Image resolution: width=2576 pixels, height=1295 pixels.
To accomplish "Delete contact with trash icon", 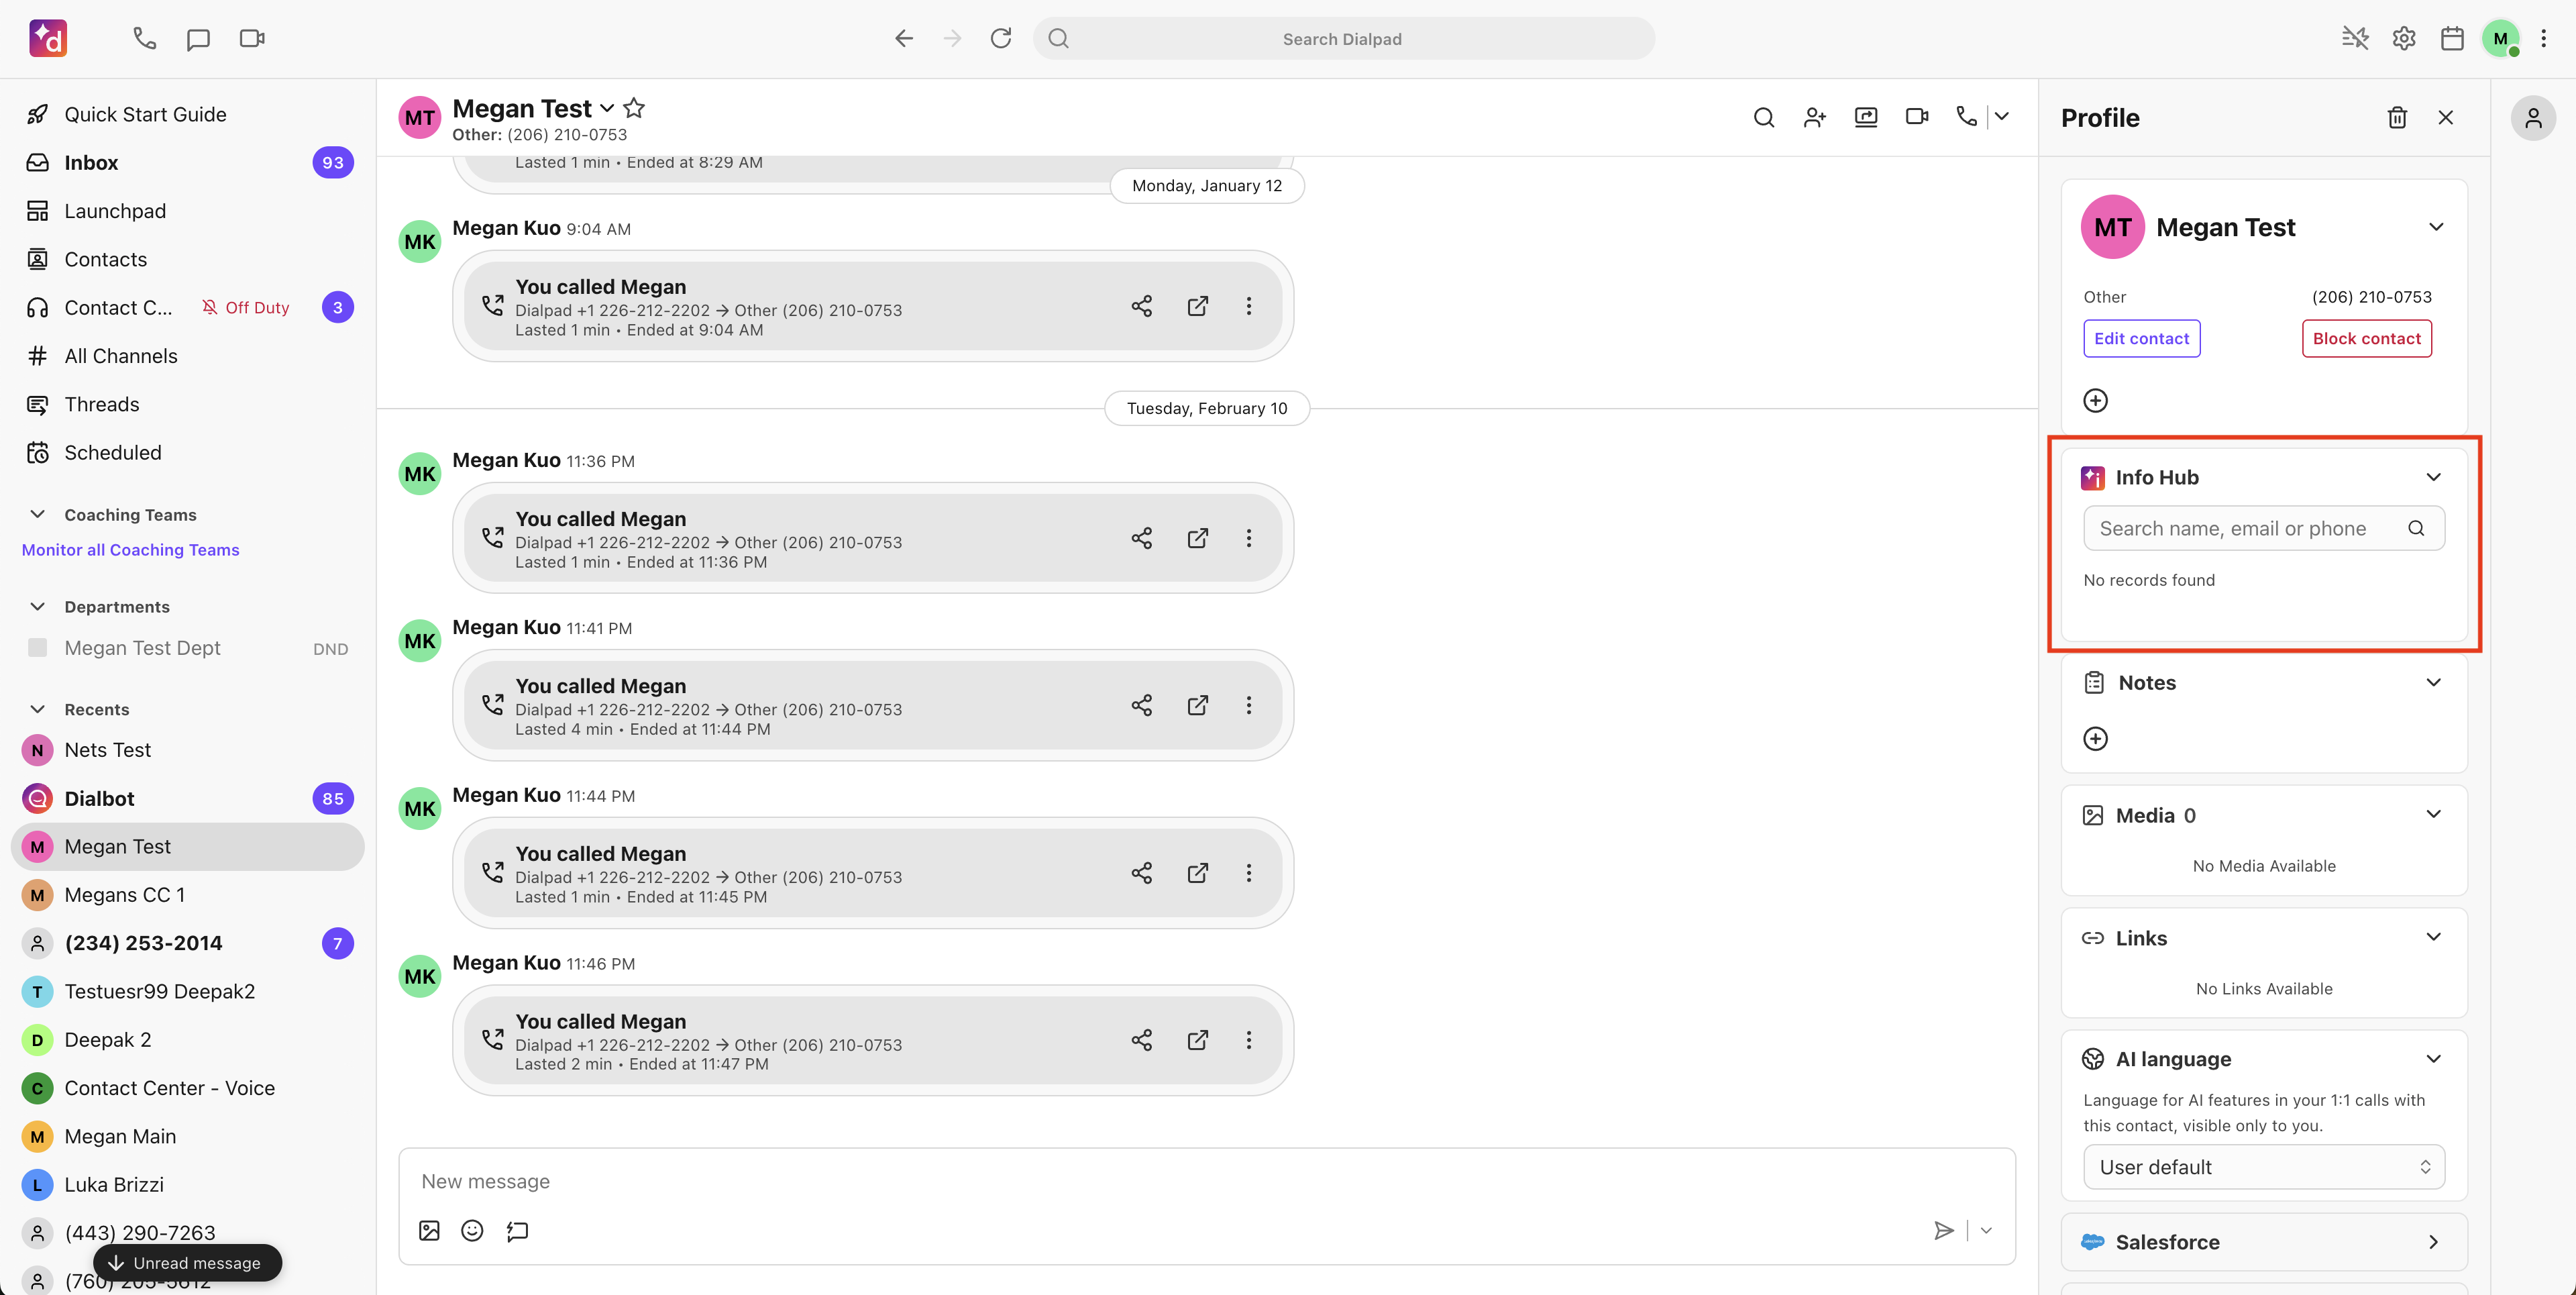I will pos(2397,118).
